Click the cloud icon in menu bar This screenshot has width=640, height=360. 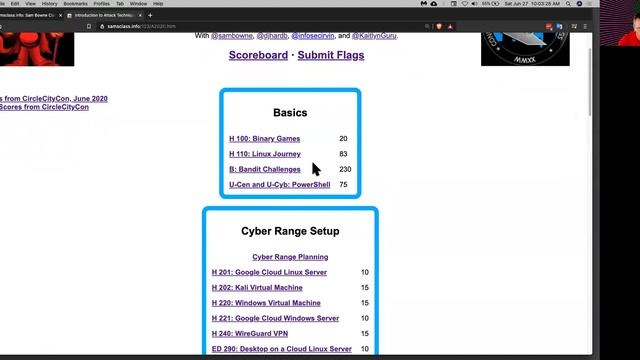click(x=434, y=4)
